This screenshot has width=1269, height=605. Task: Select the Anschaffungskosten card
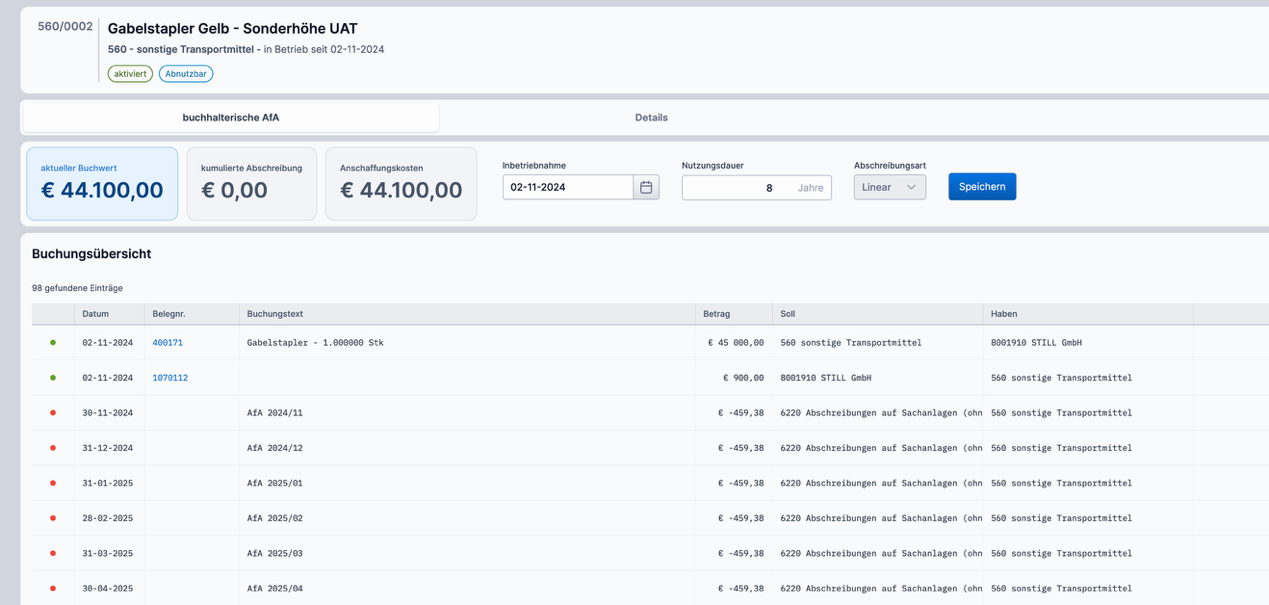401,184
